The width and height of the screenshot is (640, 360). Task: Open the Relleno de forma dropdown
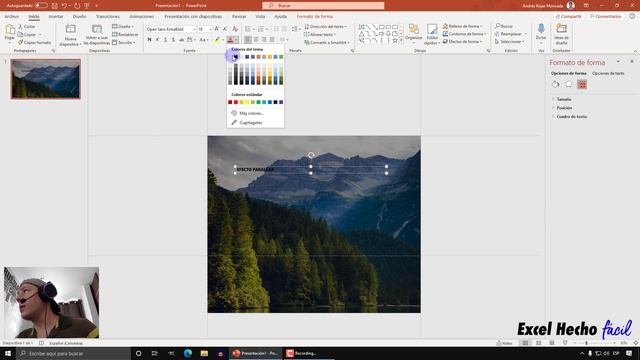coord(463,26)
